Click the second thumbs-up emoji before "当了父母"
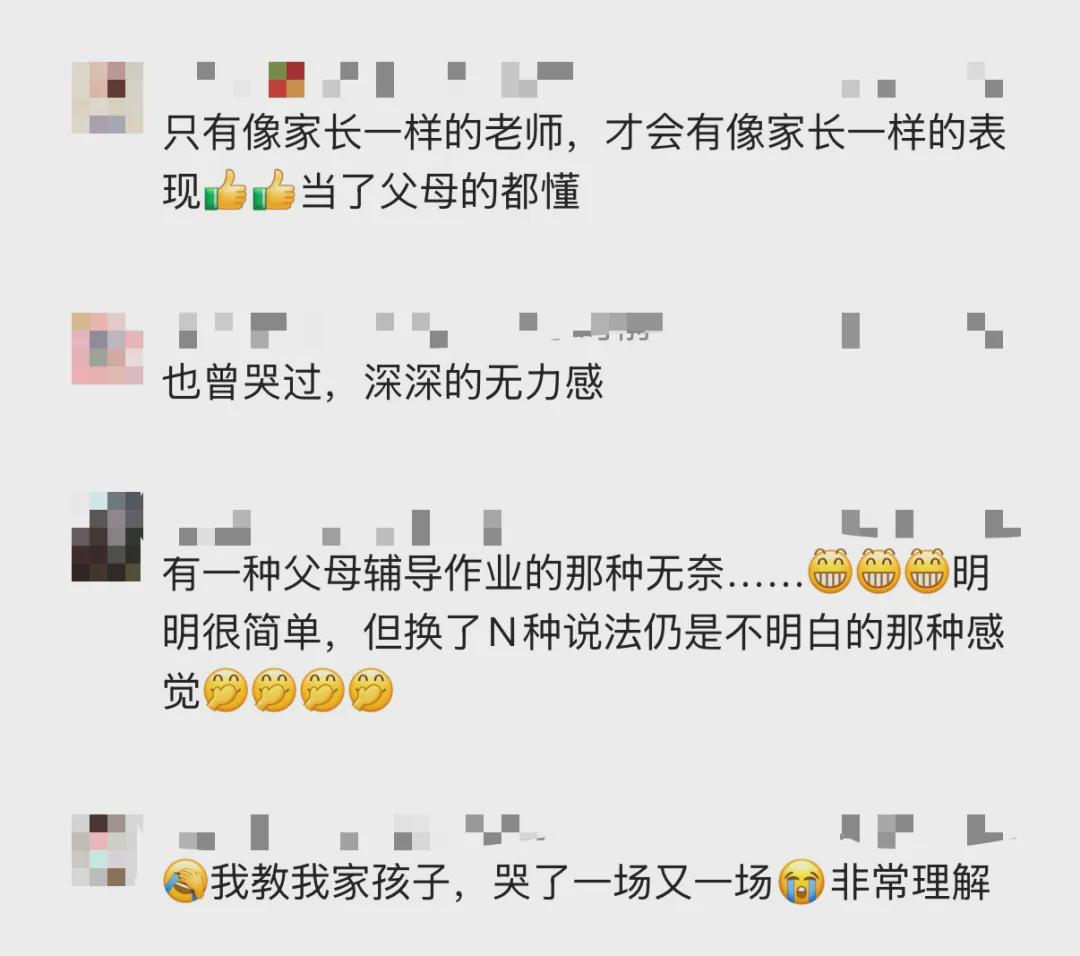 273,190
